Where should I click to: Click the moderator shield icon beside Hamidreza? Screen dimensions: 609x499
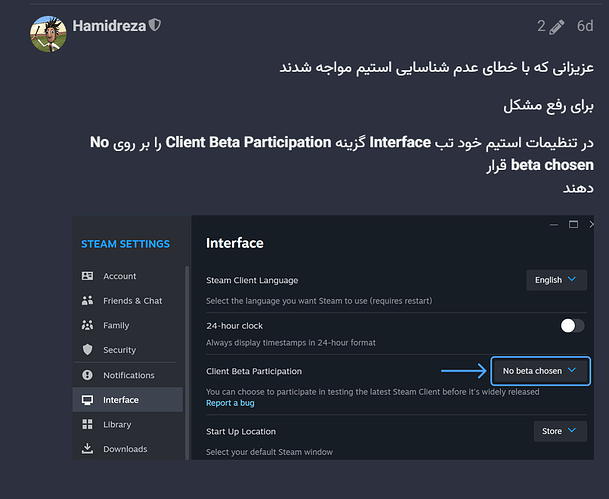coord(155,25)
